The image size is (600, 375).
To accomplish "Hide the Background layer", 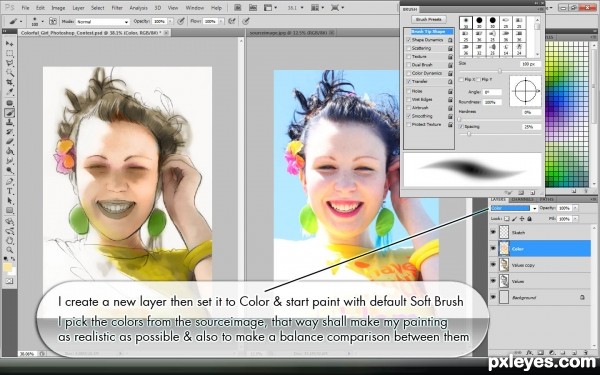I will pos(493,297).
